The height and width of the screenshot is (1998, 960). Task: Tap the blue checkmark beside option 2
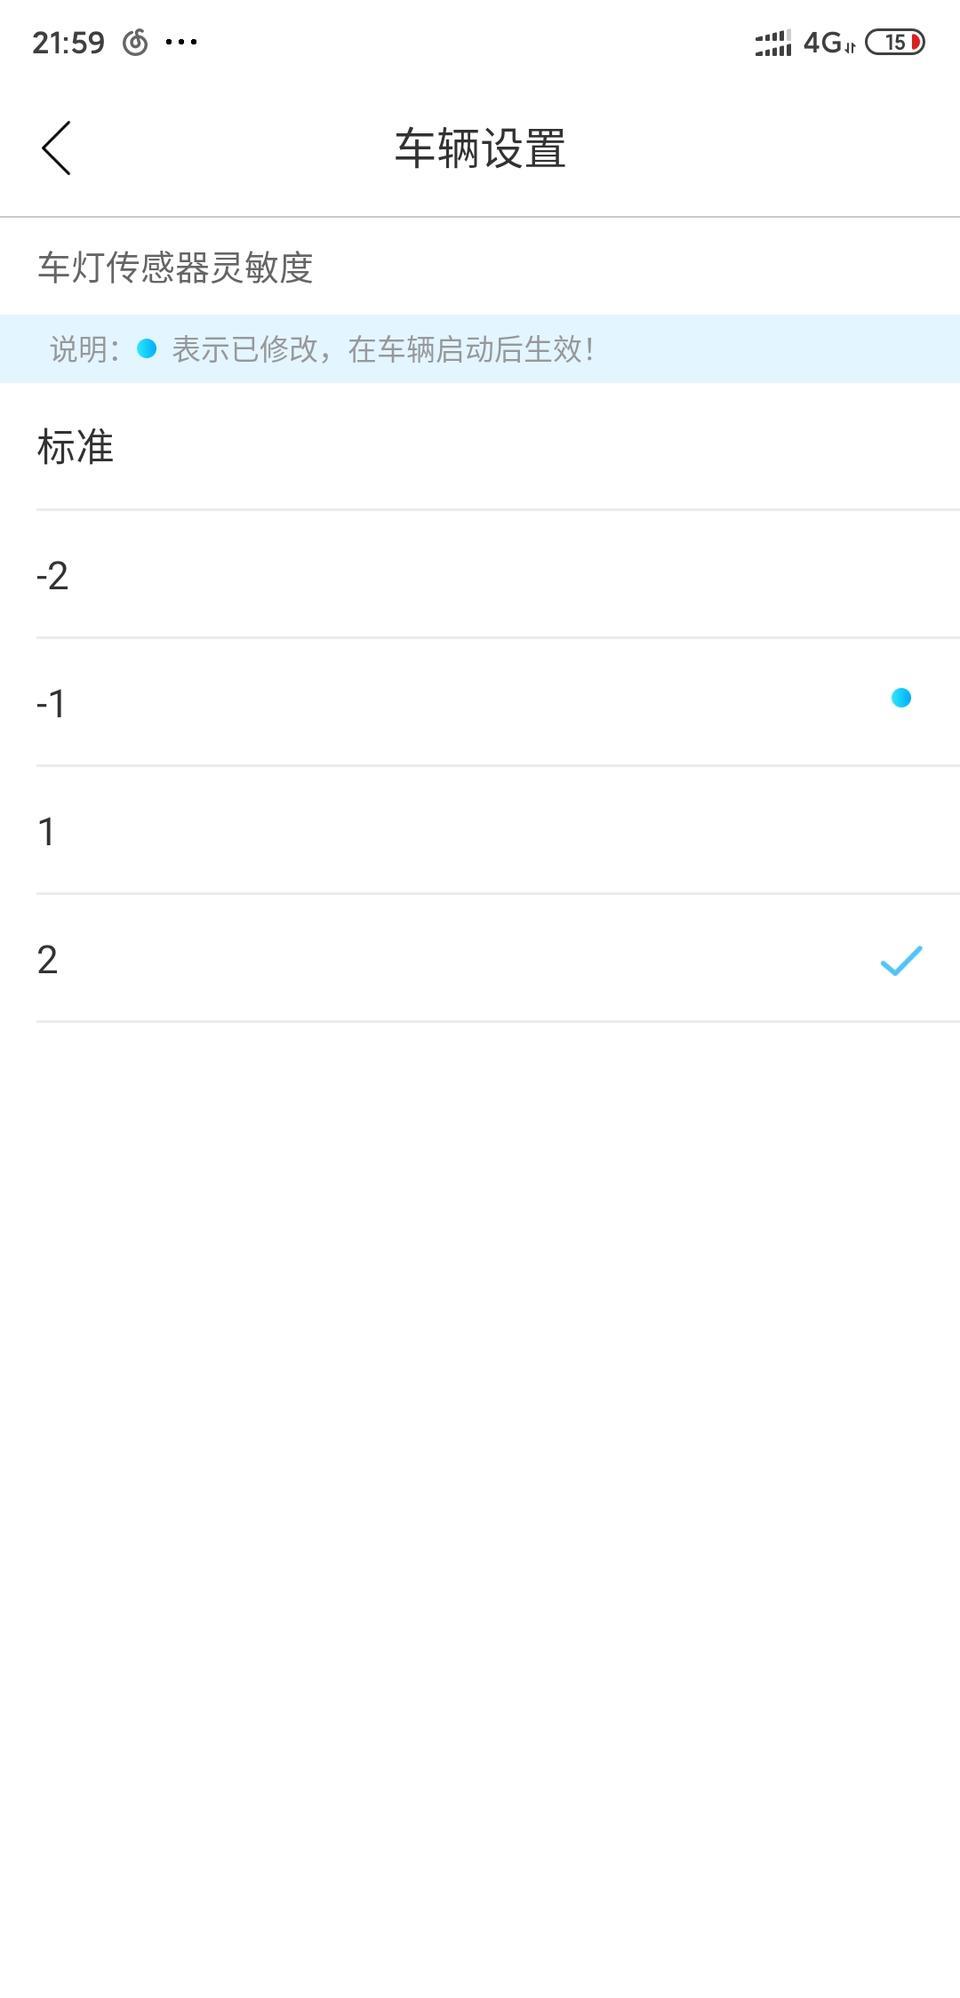[901, 960]
